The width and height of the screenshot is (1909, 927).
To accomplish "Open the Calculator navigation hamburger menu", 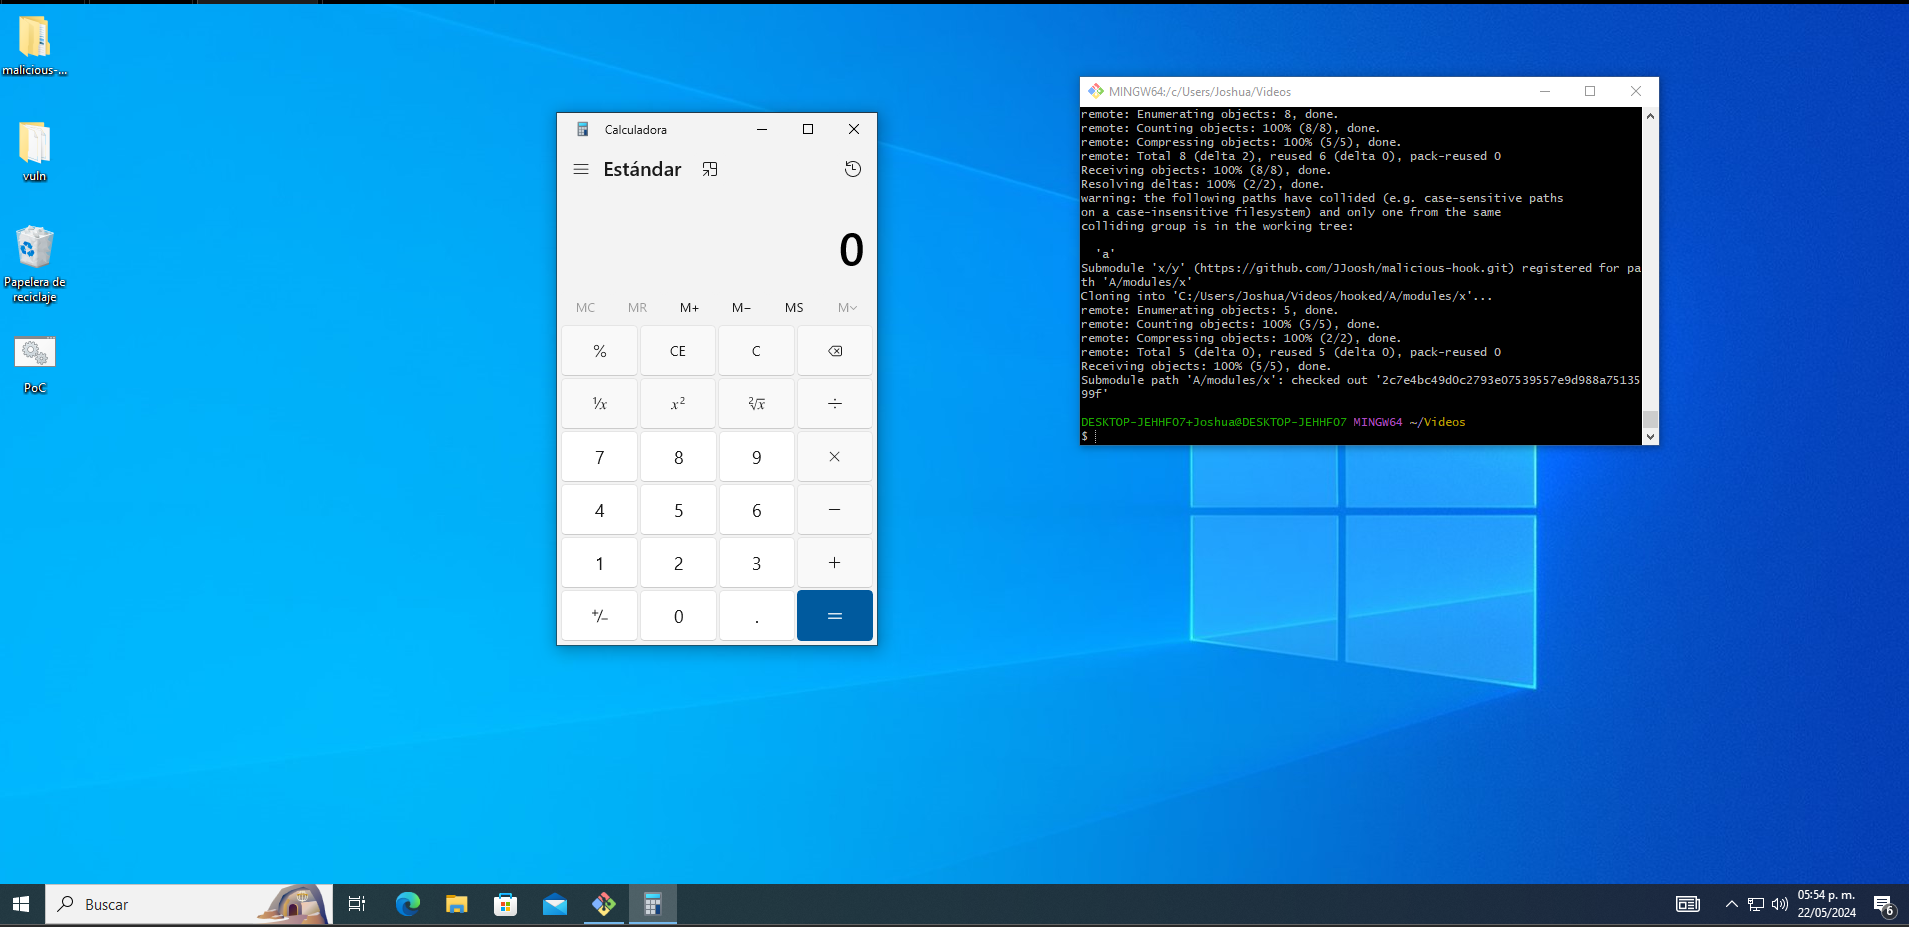I will pos(581,169).
